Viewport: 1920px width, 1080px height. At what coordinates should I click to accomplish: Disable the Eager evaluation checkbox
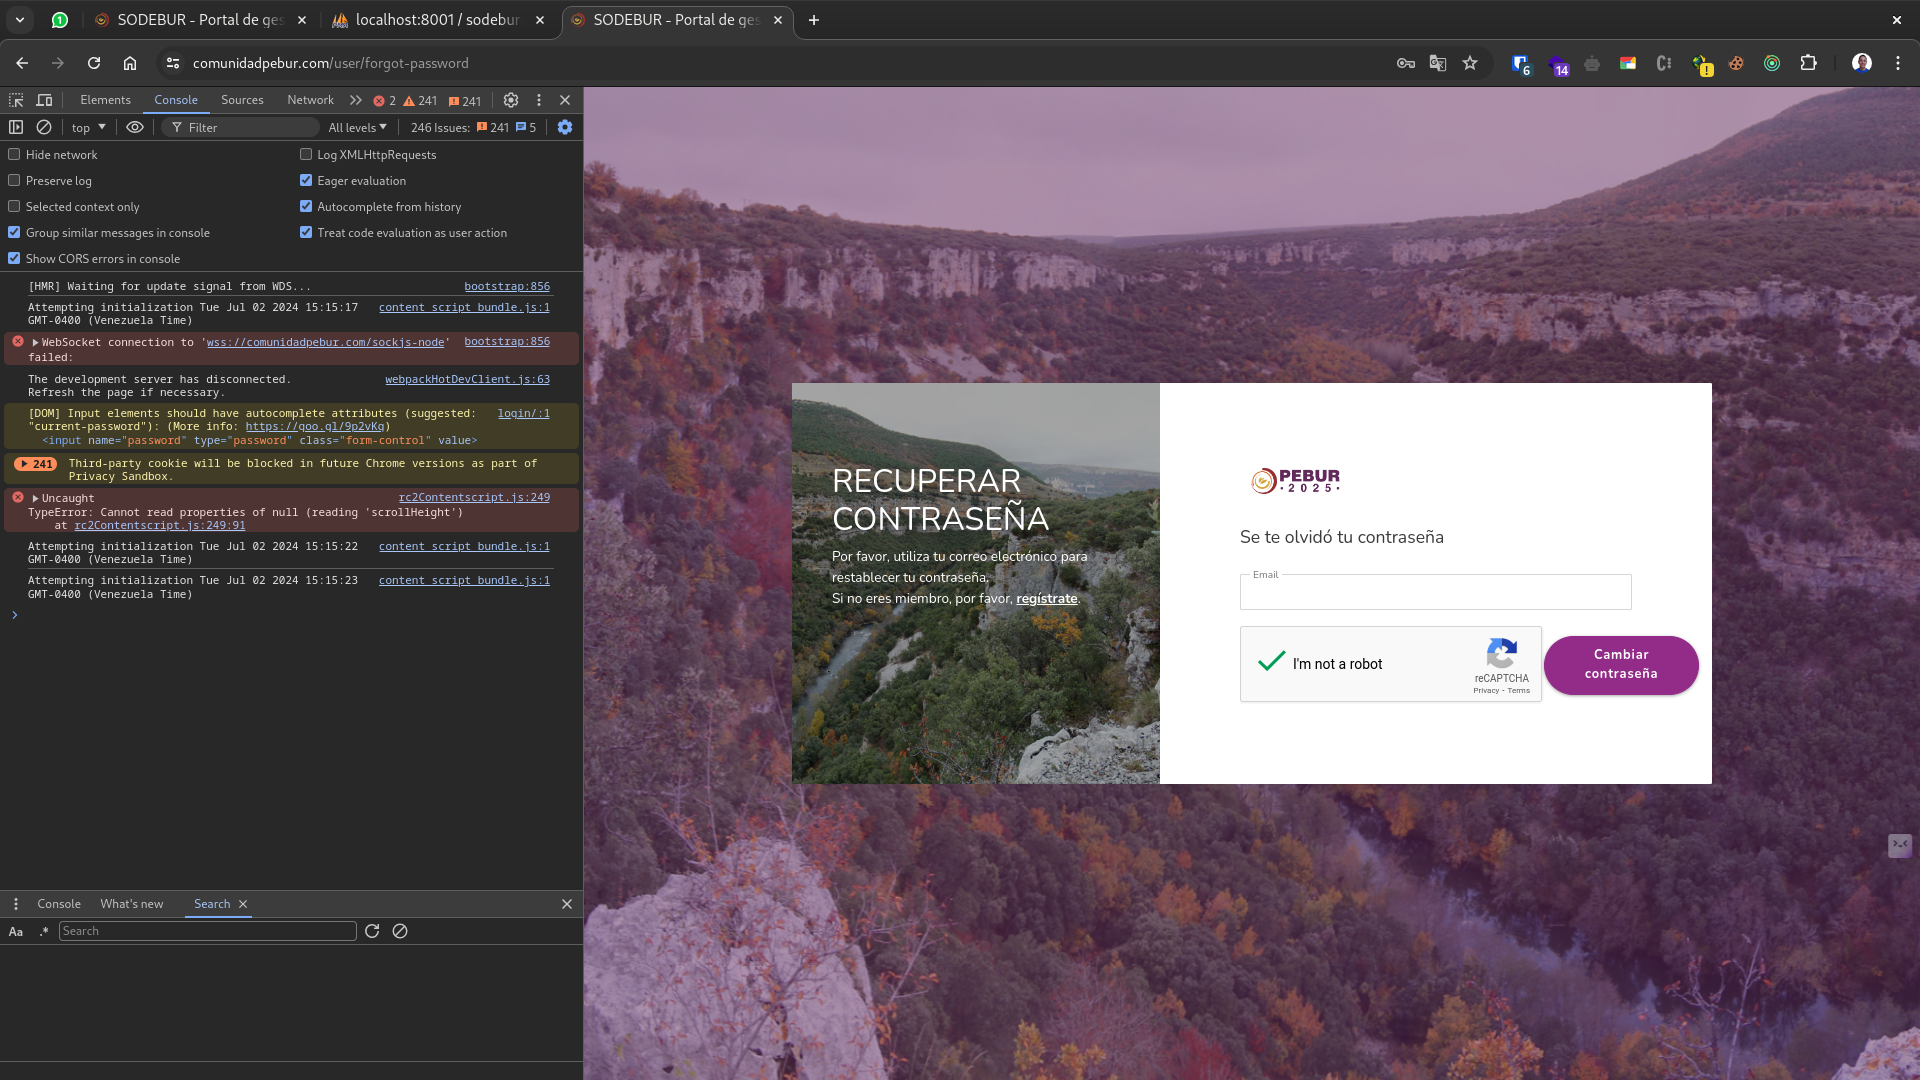click(x=306, y=180)
